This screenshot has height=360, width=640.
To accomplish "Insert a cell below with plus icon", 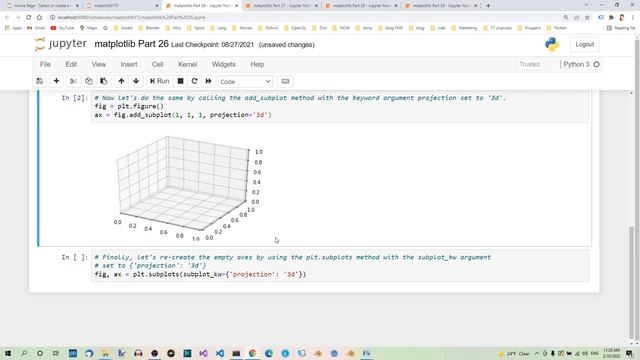I will click(x=56, y=81).
